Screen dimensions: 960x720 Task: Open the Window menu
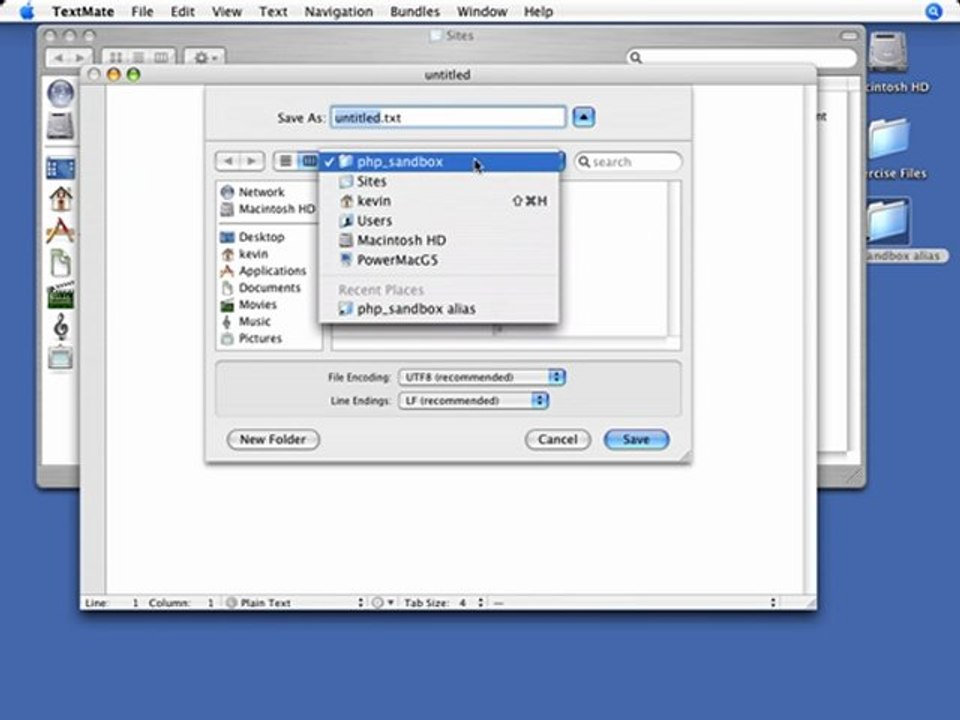click(x=482, y=12)
